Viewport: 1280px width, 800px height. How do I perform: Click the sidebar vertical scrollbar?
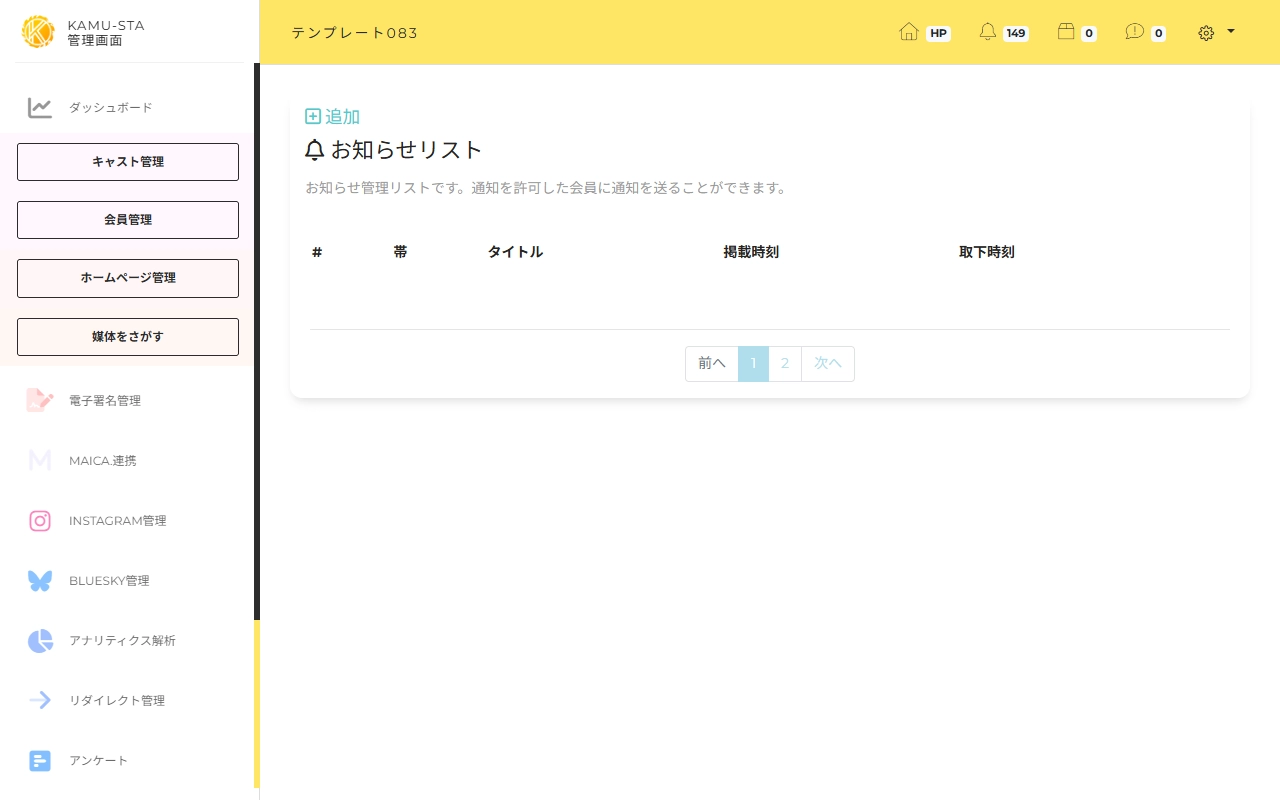257,340
